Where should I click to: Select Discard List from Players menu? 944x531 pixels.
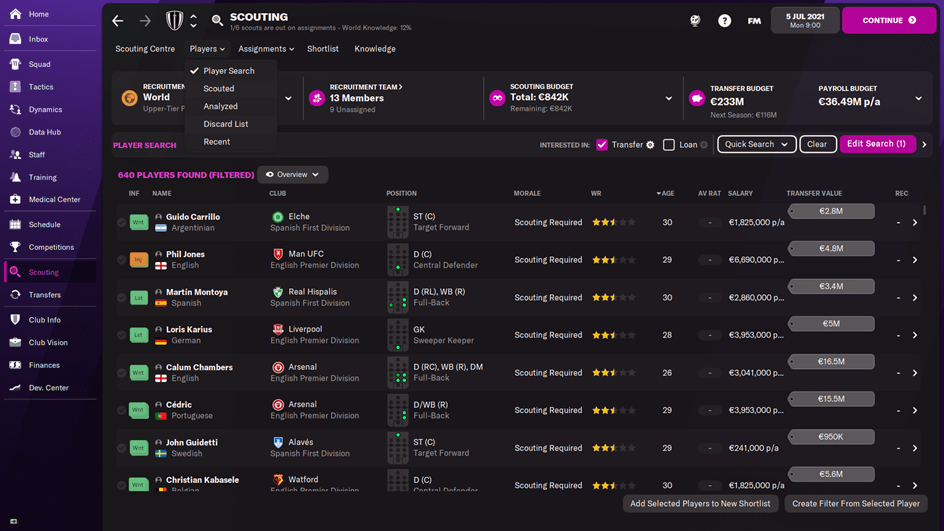point(226,124)
